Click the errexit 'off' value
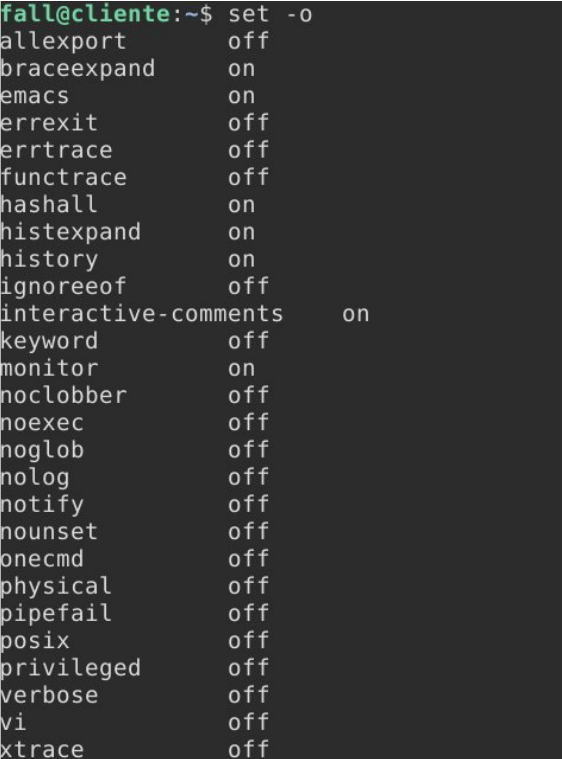This screenshot has width=562, height=759. coord(248,122)
